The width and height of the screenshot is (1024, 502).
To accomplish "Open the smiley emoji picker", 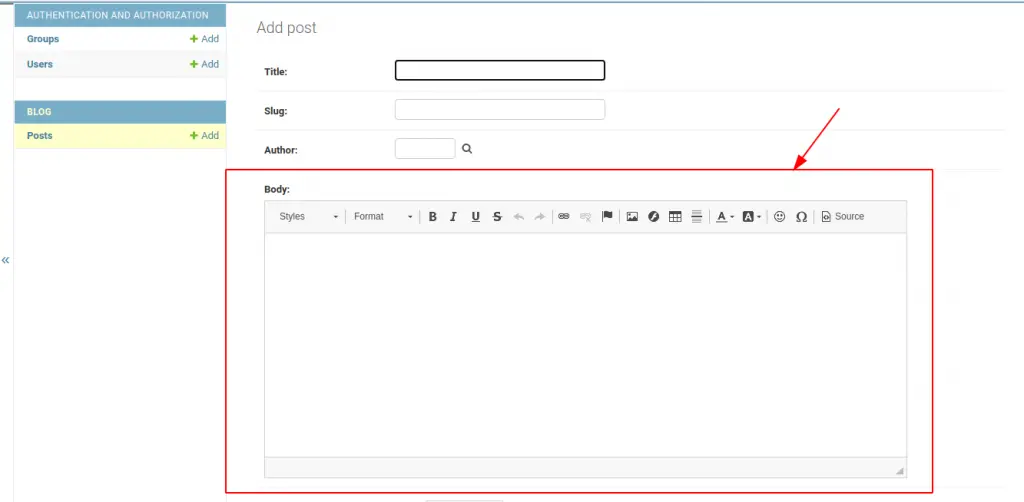I will click(x=779, y=217).
